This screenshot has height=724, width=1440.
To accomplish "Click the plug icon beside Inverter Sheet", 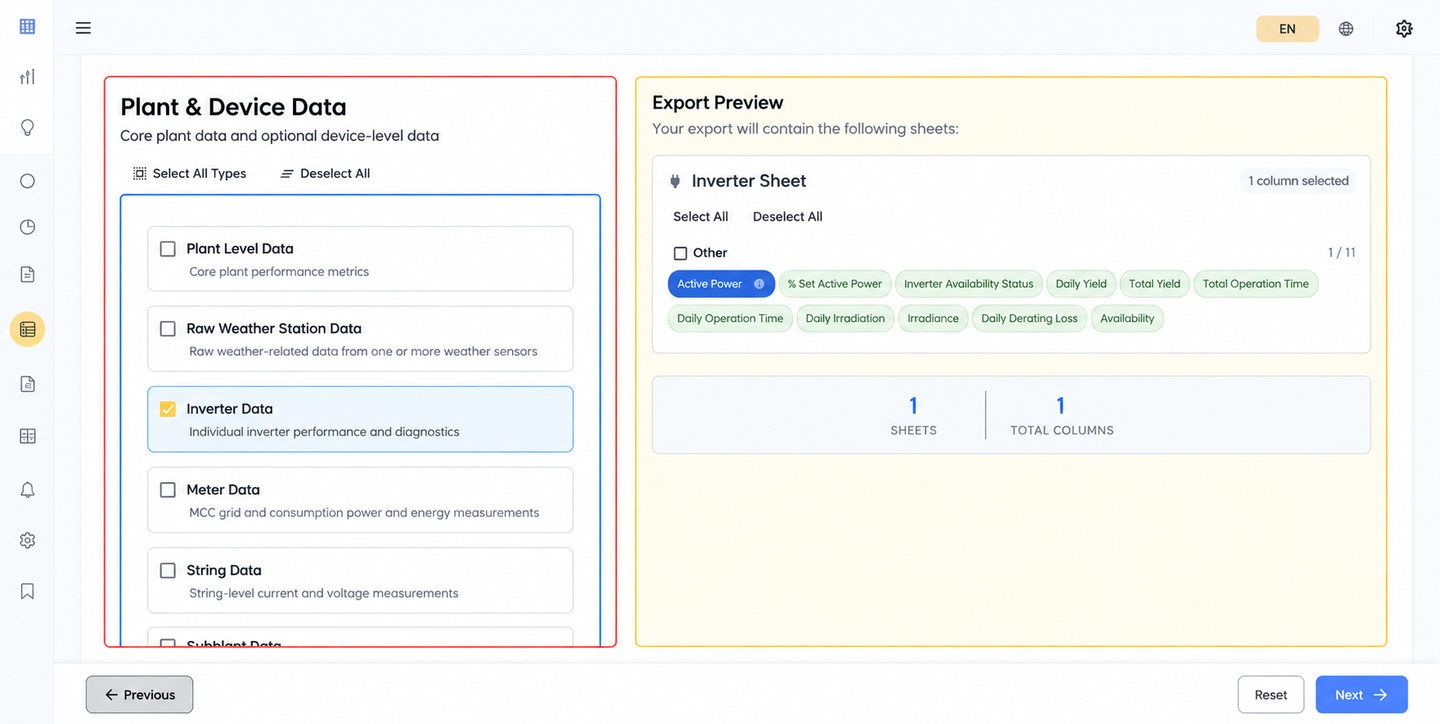I will (675, 181).
